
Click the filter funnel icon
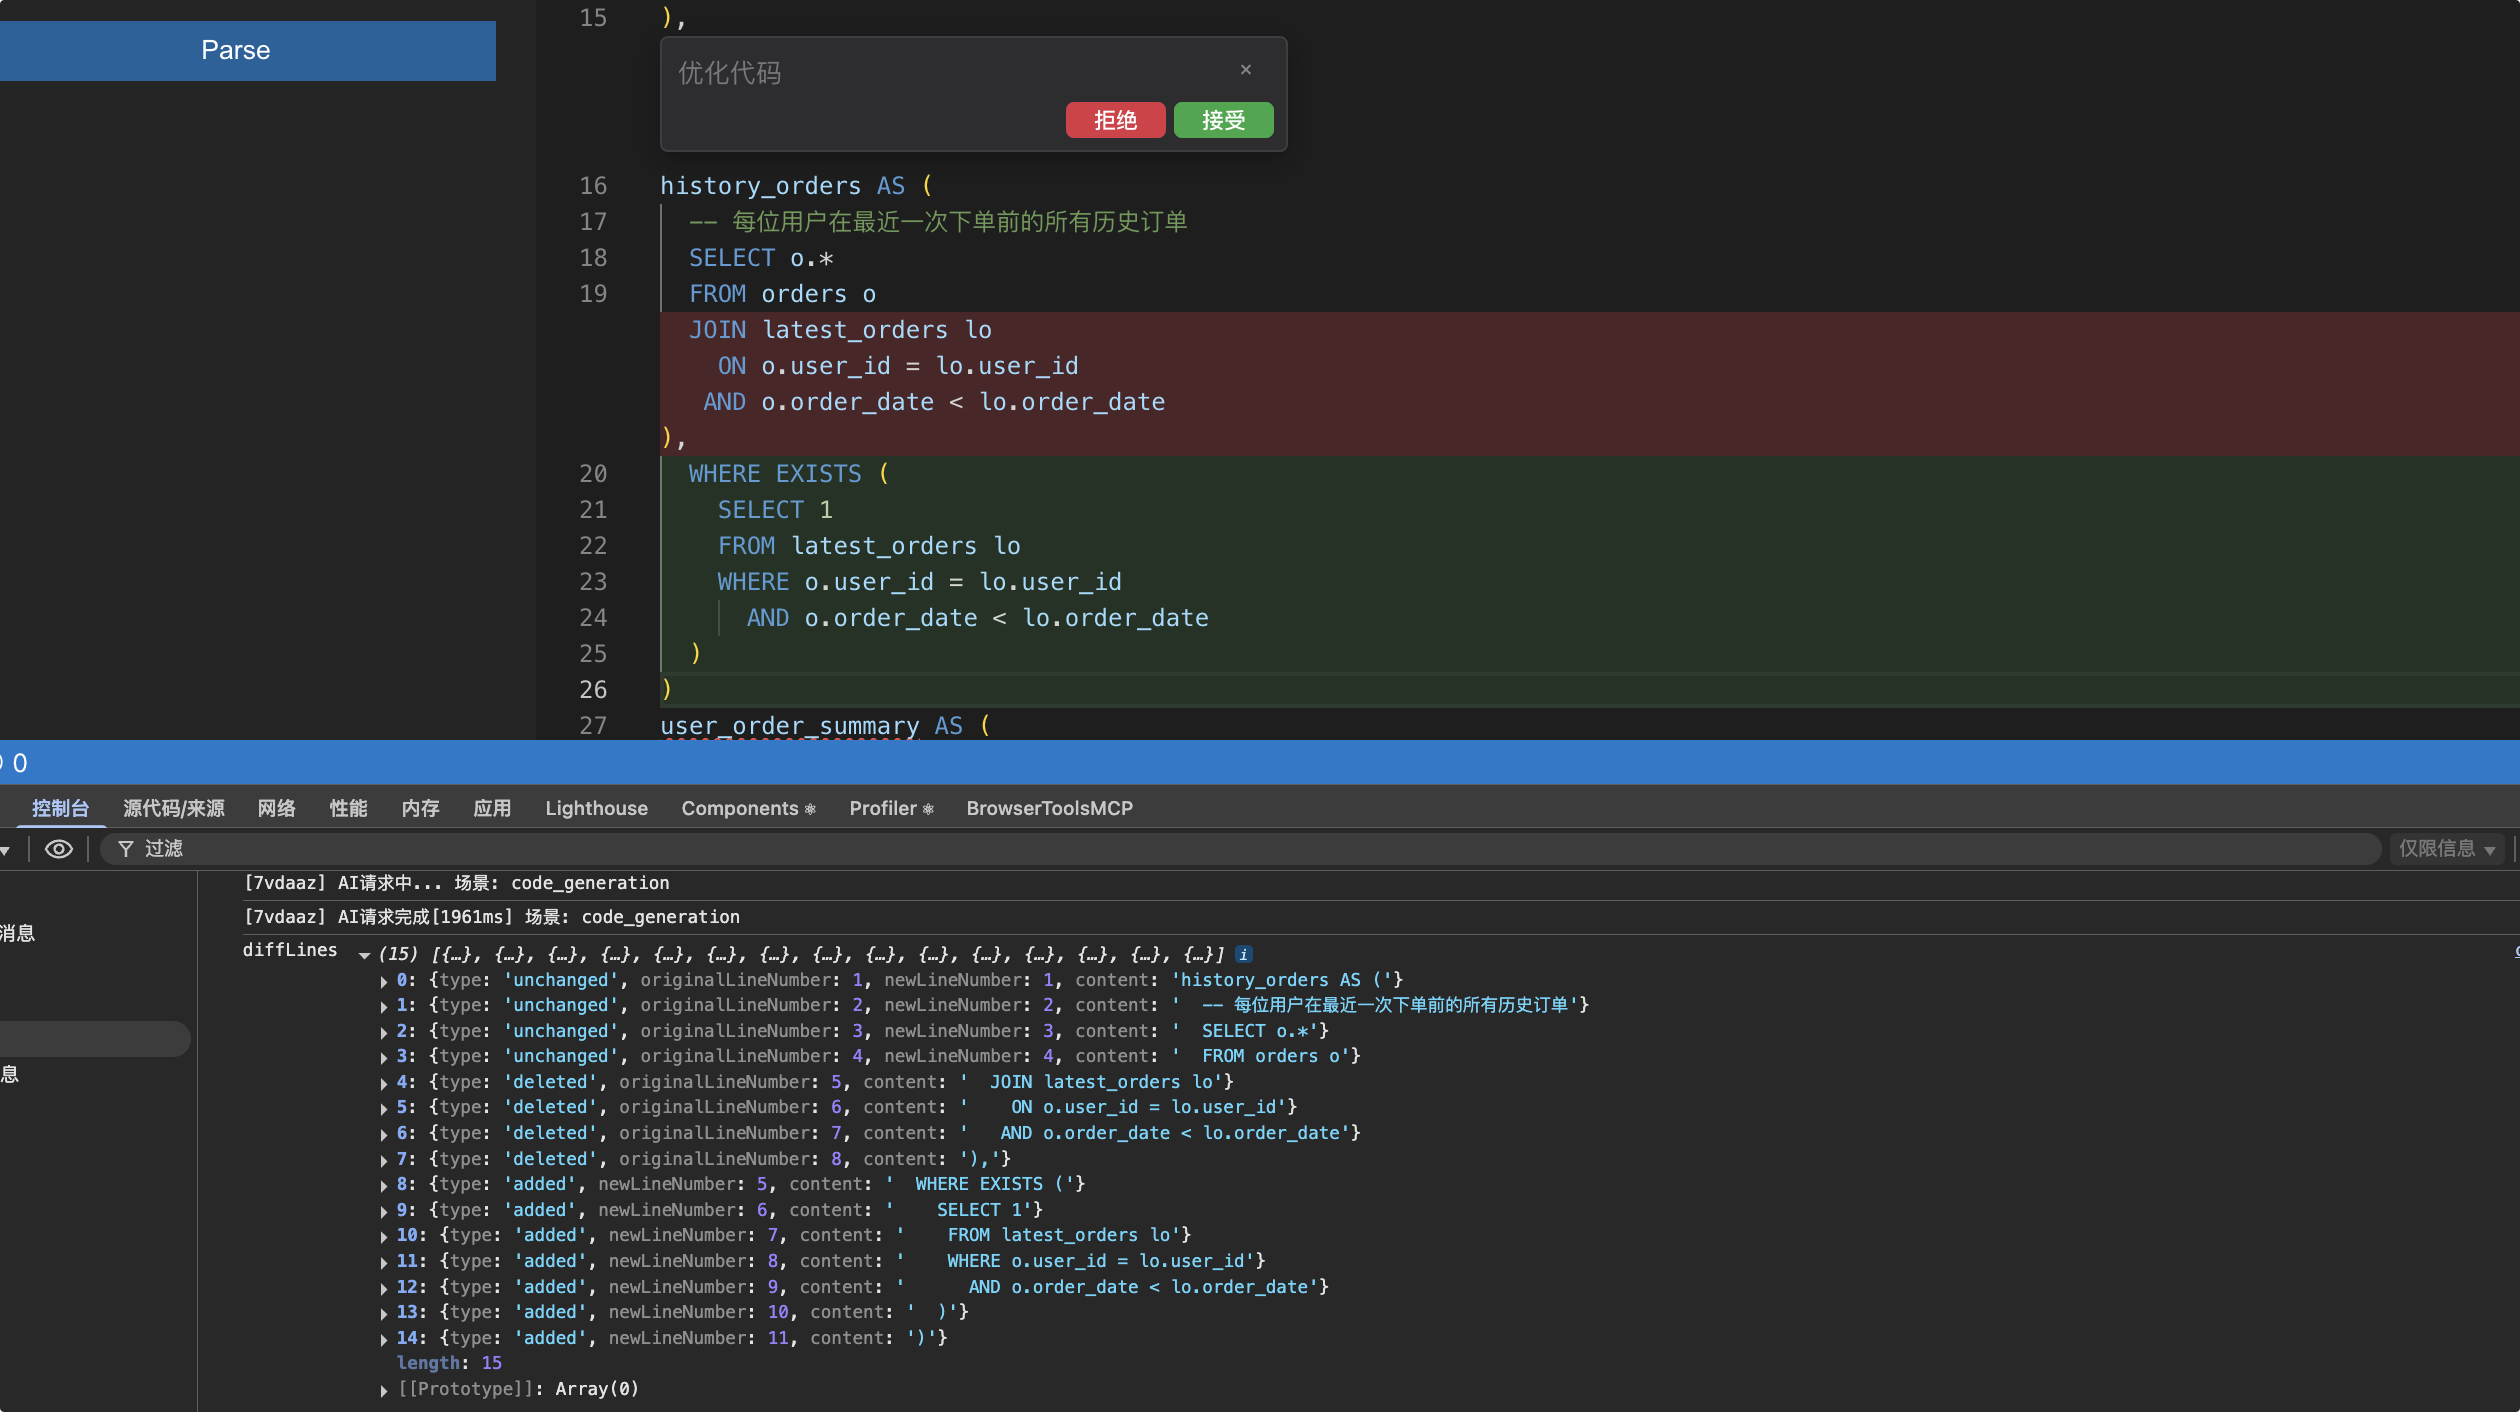point(126,849)
